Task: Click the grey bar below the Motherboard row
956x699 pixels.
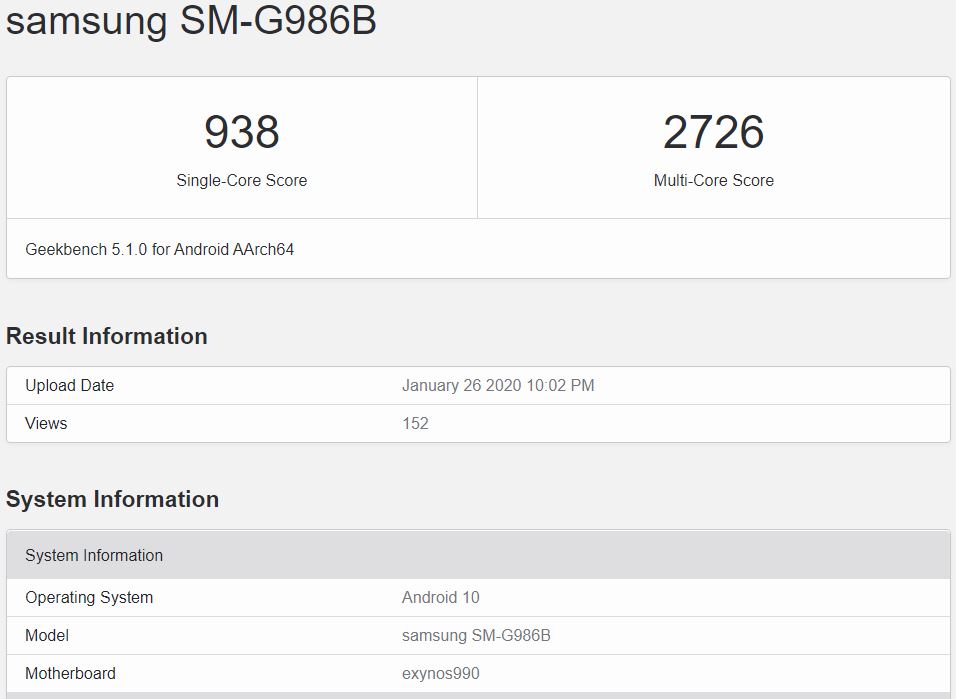Action: [x=478, y=695]
